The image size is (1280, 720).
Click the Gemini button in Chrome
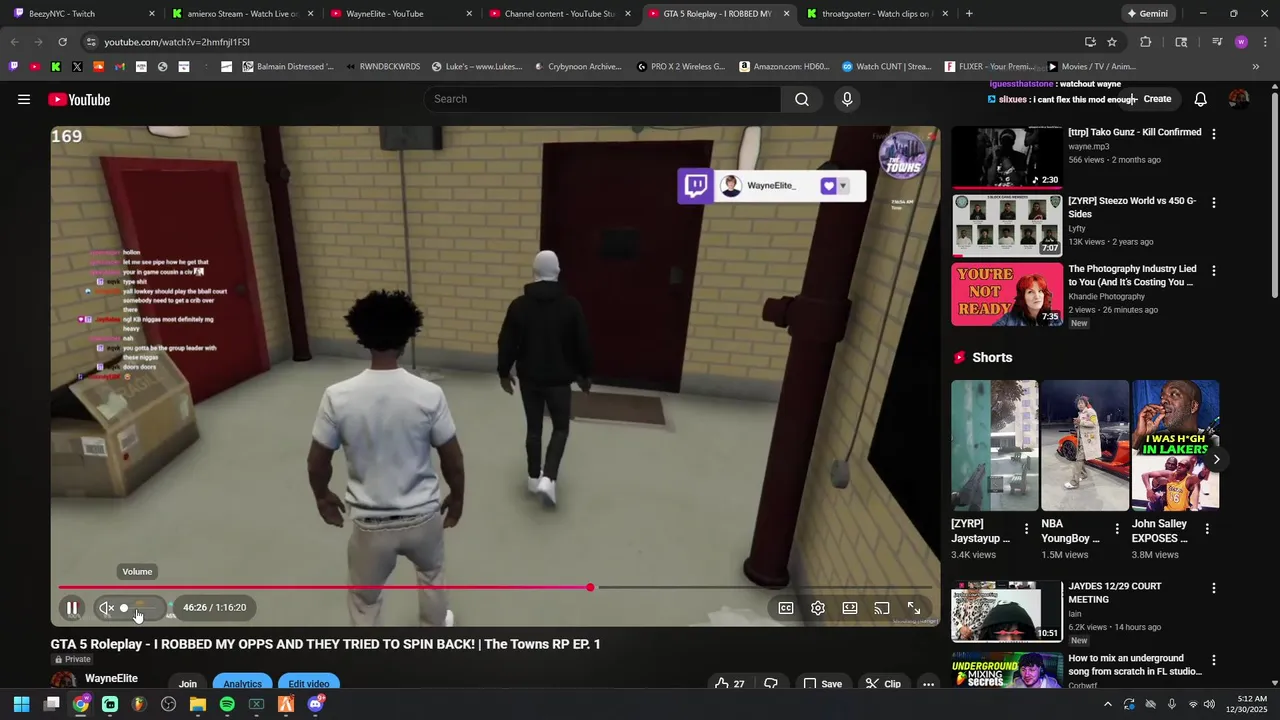pos(1147,14)
